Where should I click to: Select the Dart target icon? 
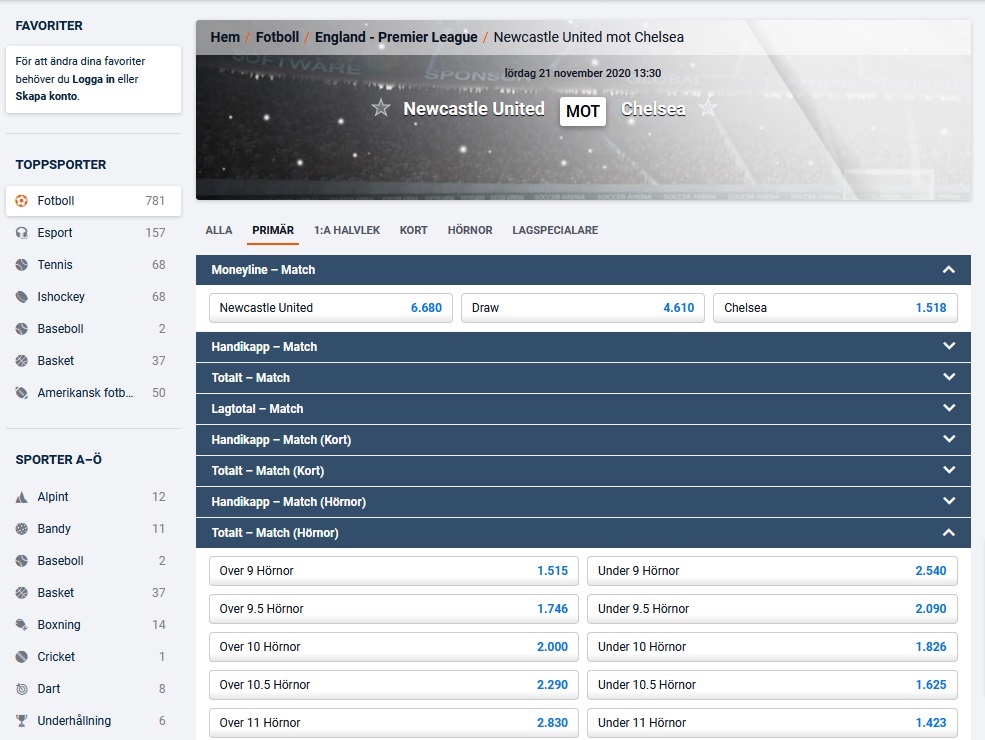(21, 689)
